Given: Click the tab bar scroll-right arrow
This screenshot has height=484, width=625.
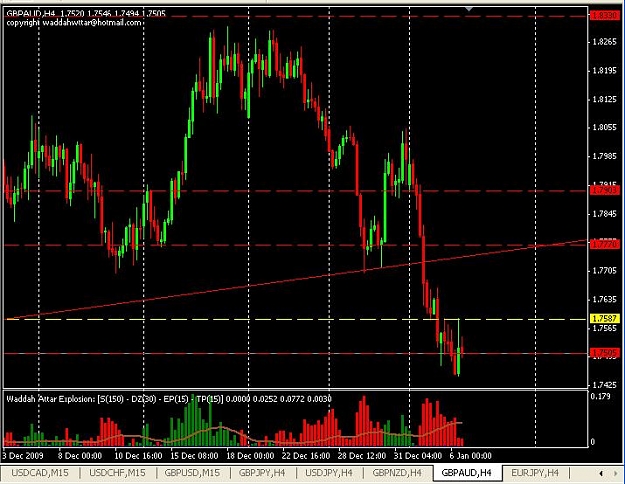Looking at the screenshot, I should click(614, 474).
